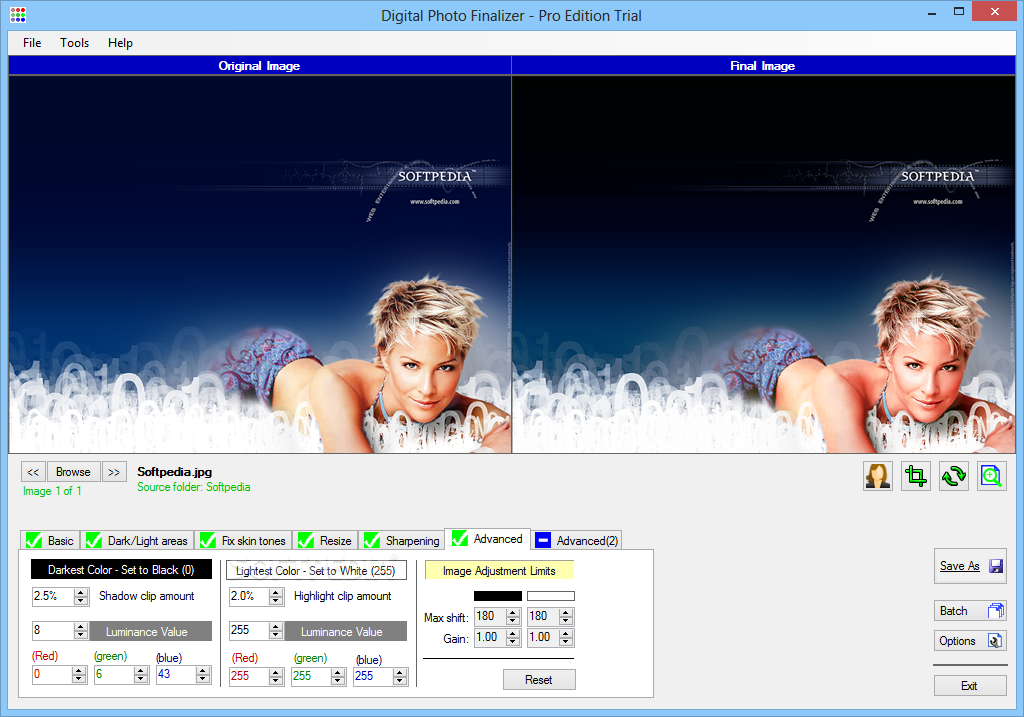
Task: Click the stacked pages icon on Batch
Action: point(996,611)
